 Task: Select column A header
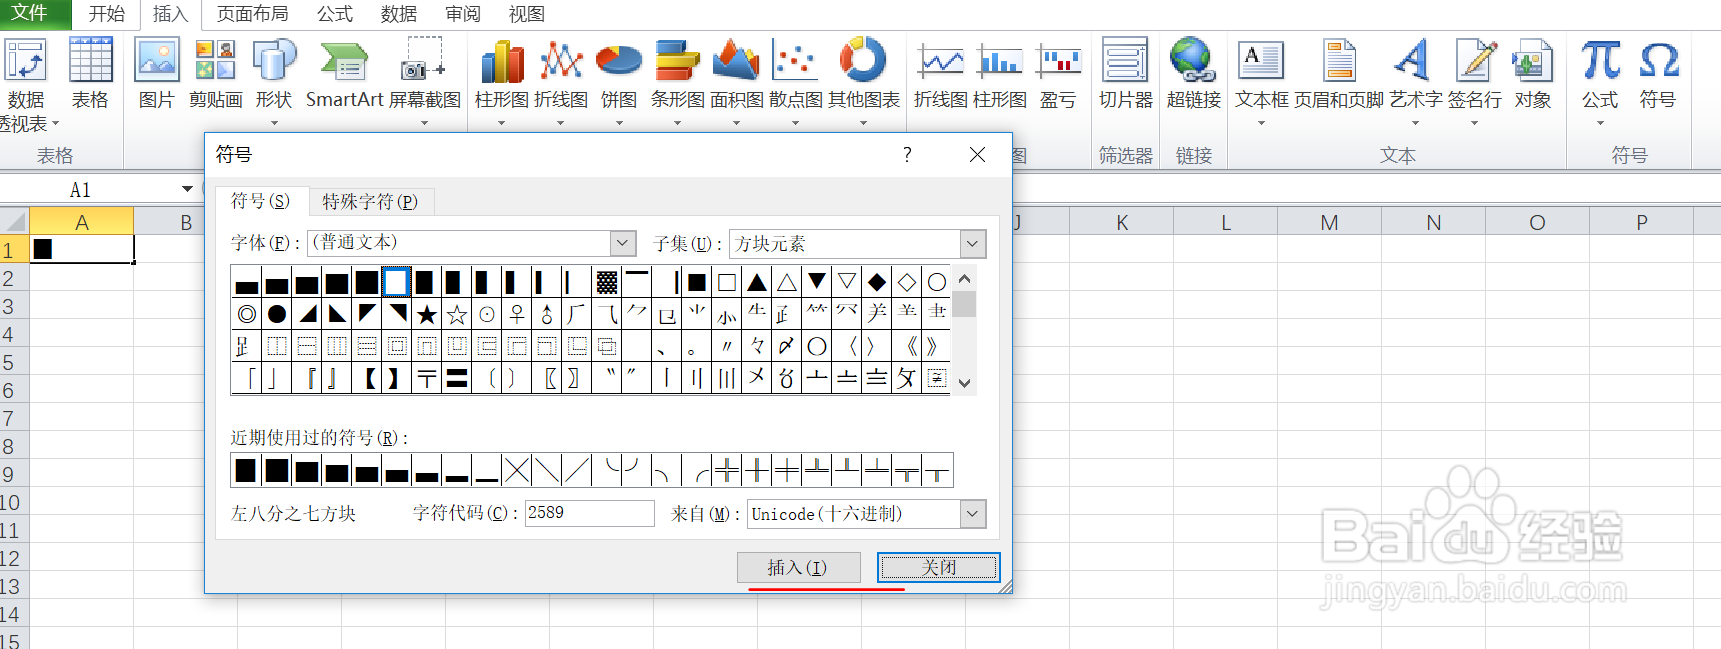click(82, 222)
